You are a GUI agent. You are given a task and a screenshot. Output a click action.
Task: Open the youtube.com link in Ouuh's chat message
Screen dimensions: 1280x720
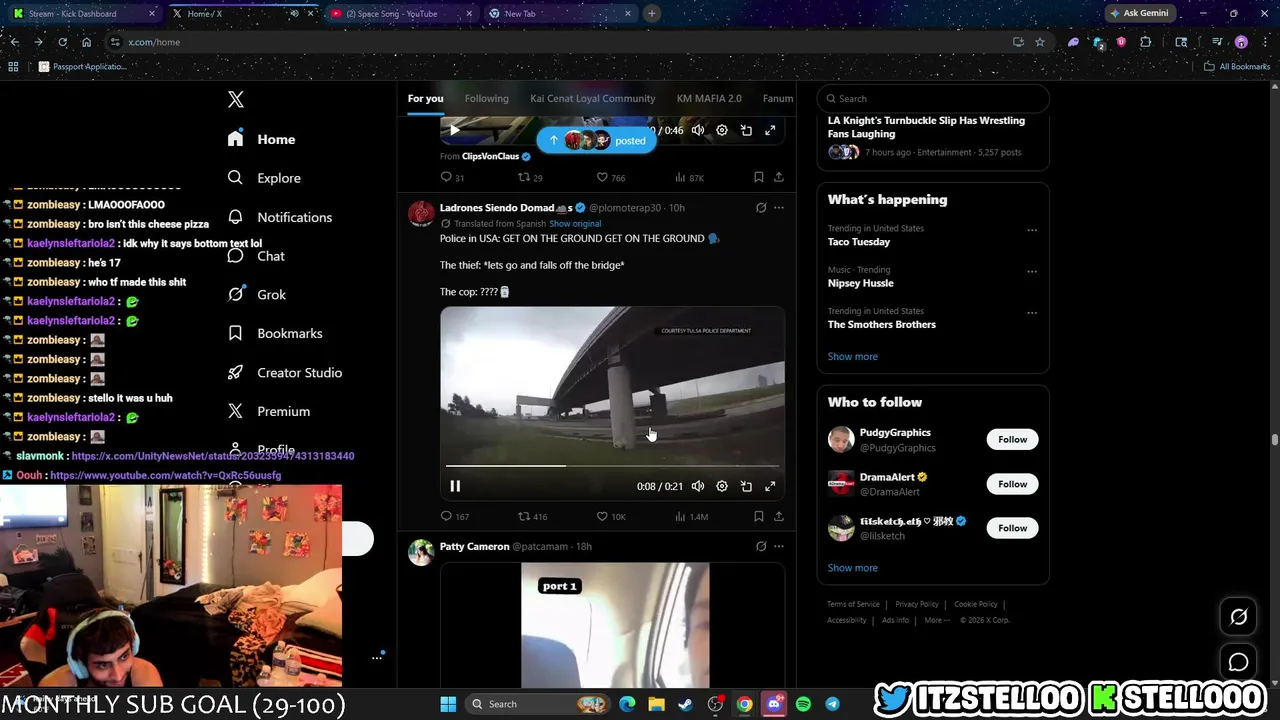(x=166, y=475)
